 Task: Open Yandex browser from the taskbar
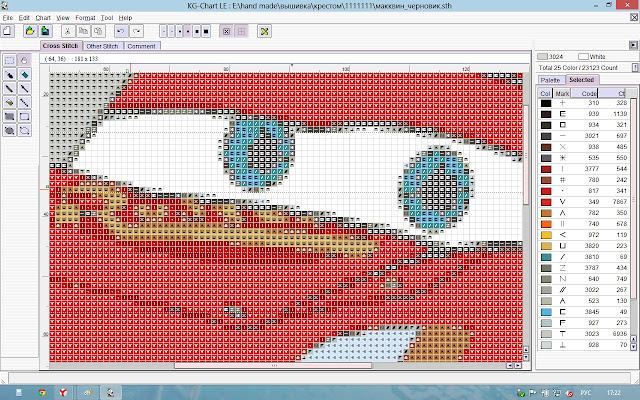click(x=63, y=393)
